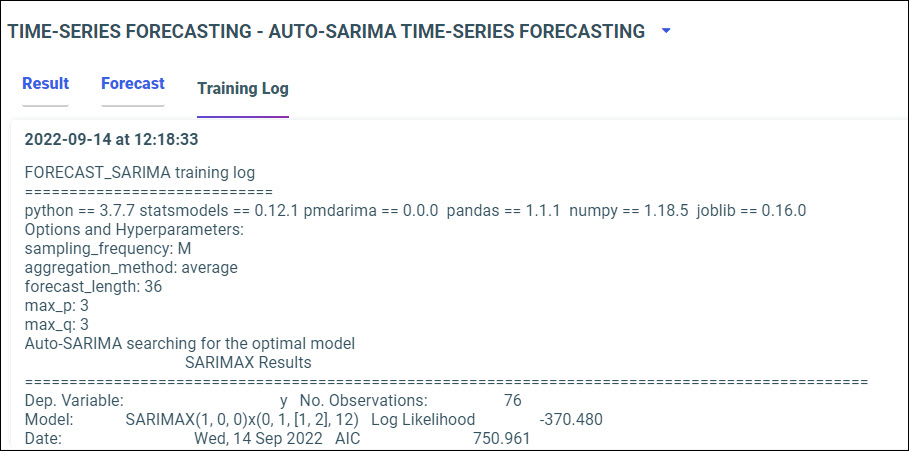The height and width of the screenshot is (451, 909).
Task: Click the AIC value 750.961
Action: coord(501,438)
